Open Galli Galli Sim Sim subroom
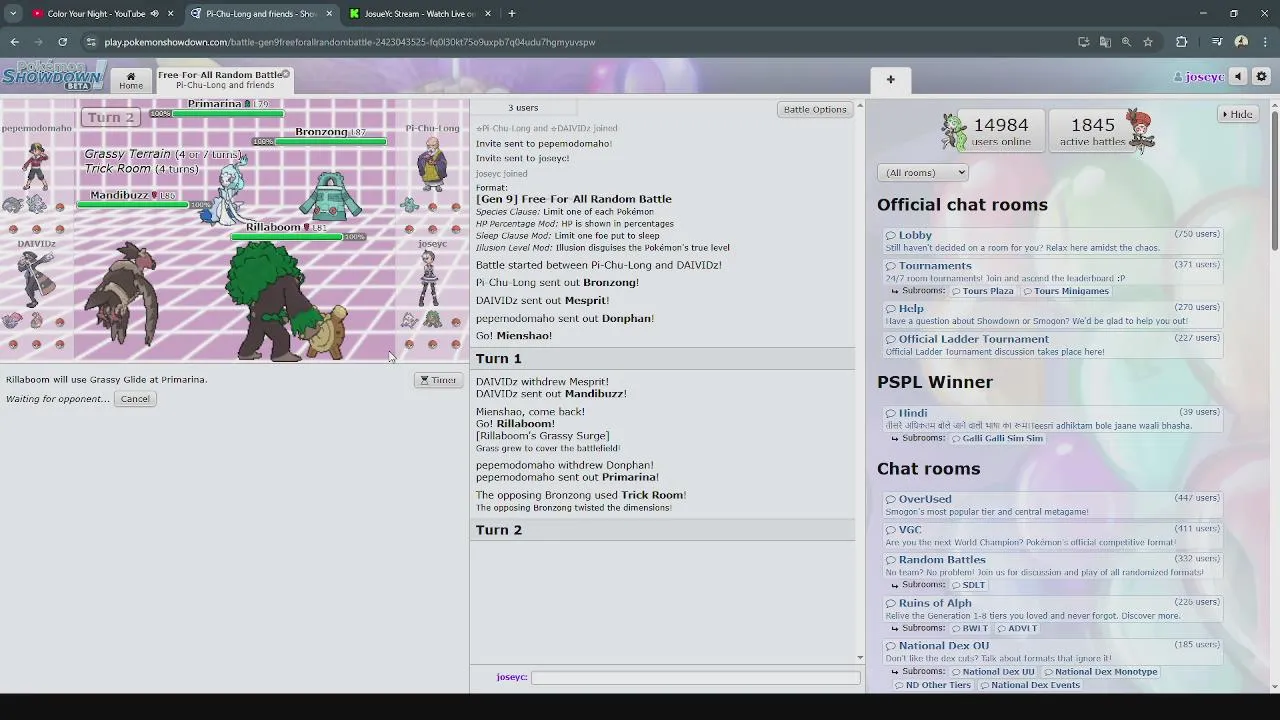Screen dimensions: 1280x720 [x=997, y=438]
